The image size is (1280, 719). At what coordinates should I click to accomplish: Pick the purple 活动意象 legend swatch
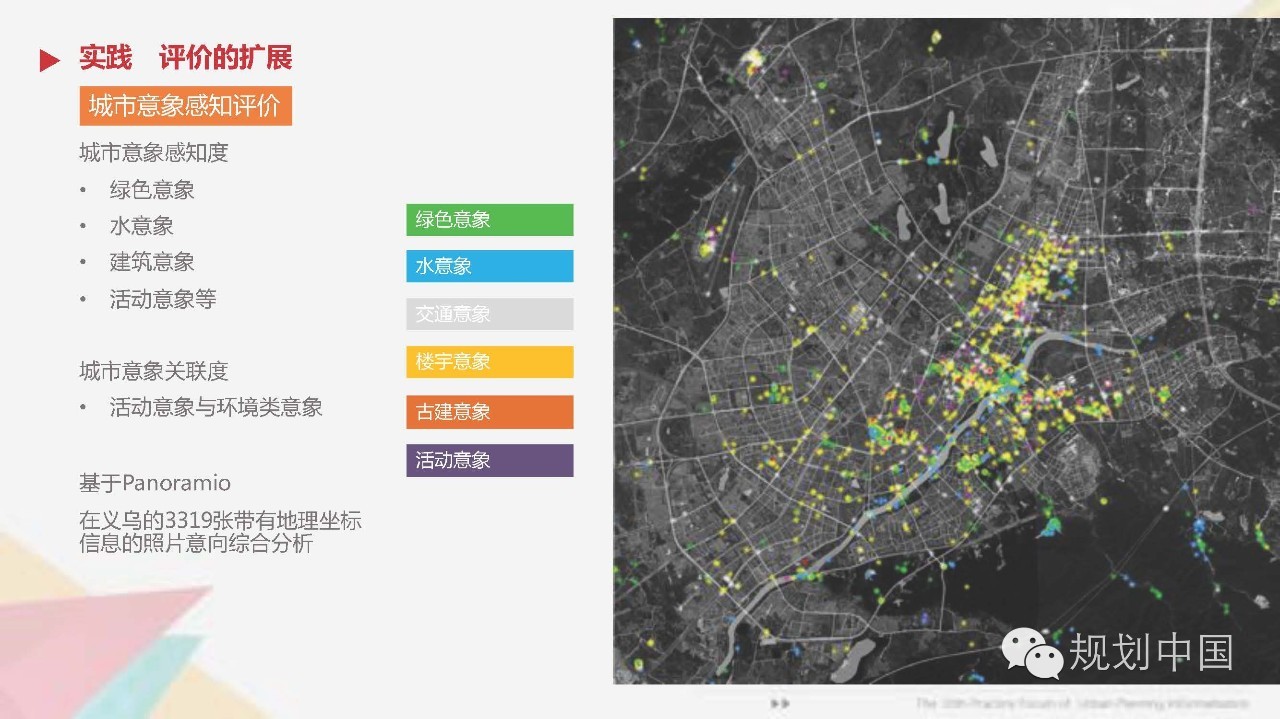point(490,460)
